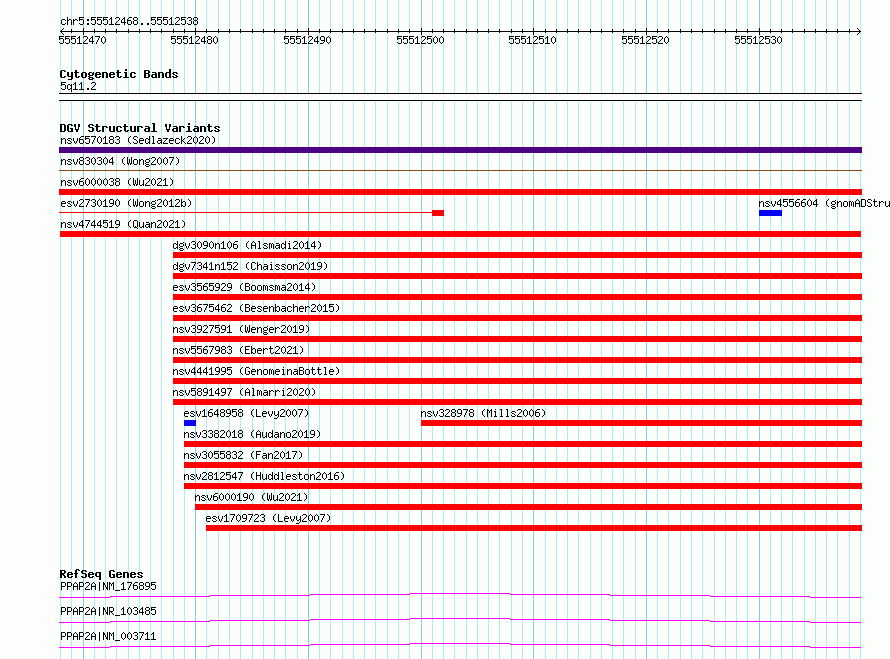Open nsv6000038 (Wu2021) variant link

117,182
